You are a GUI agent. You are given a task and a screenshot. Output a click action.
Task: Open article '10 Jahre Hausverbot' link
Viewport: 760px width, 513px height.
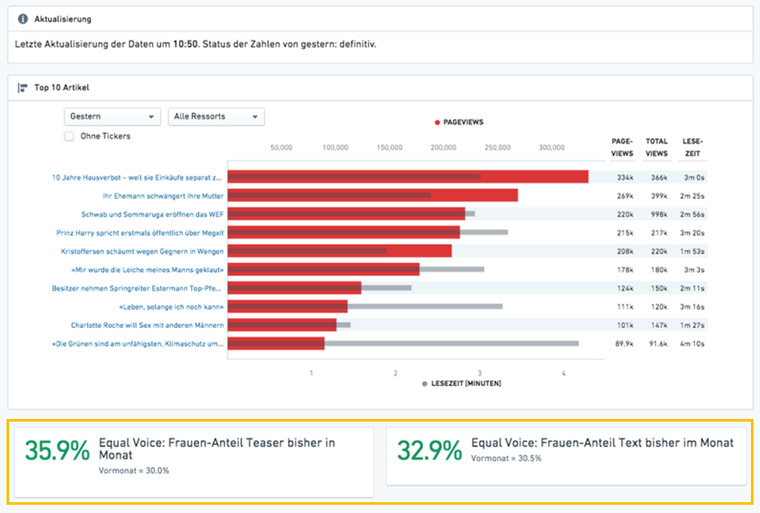tap(137, 177)
